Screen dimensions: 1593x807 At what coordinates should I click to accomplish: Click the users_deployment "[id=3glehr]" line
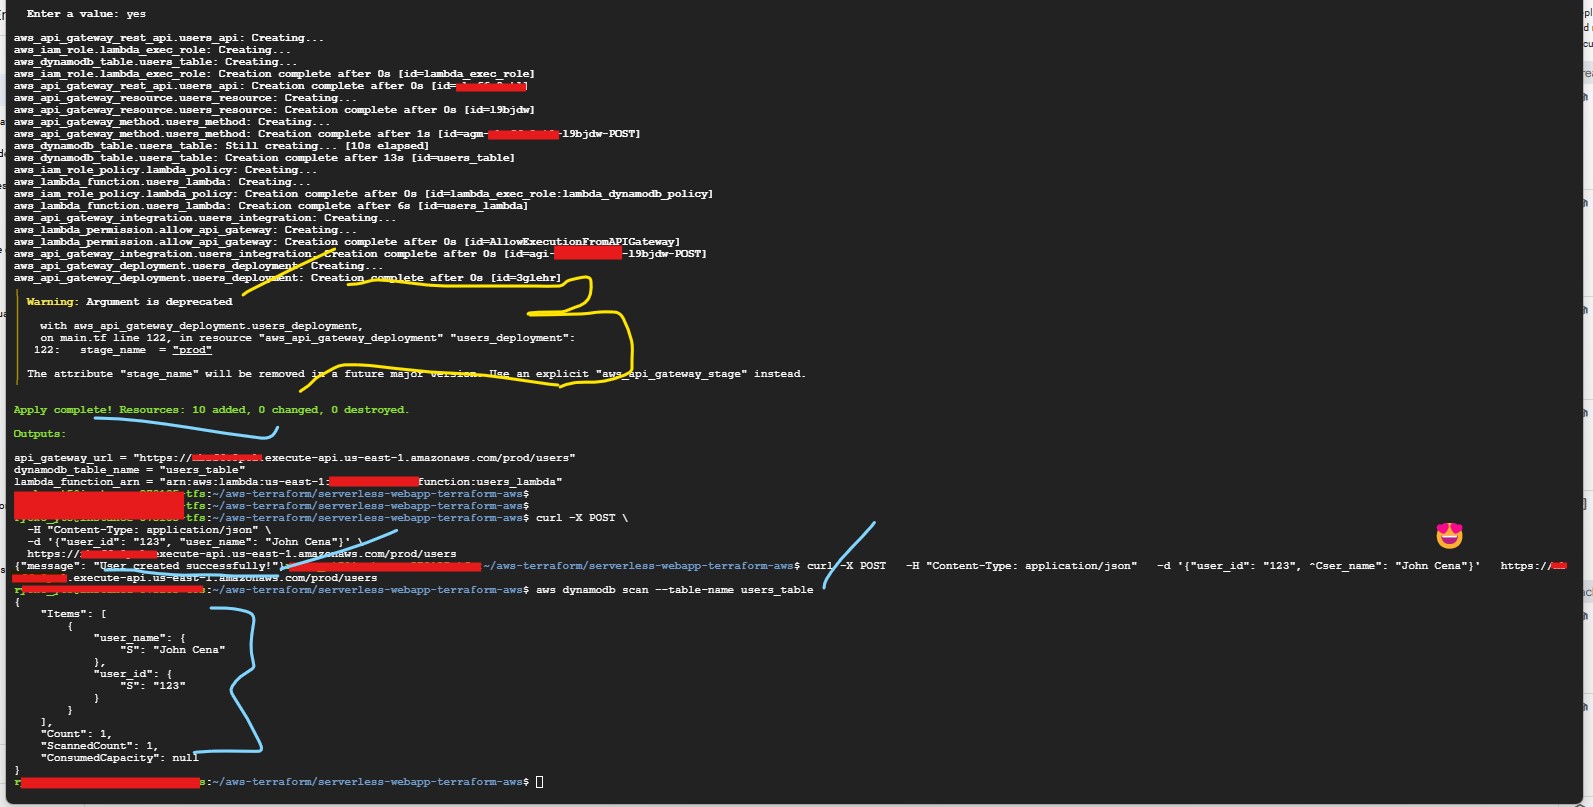287,278
